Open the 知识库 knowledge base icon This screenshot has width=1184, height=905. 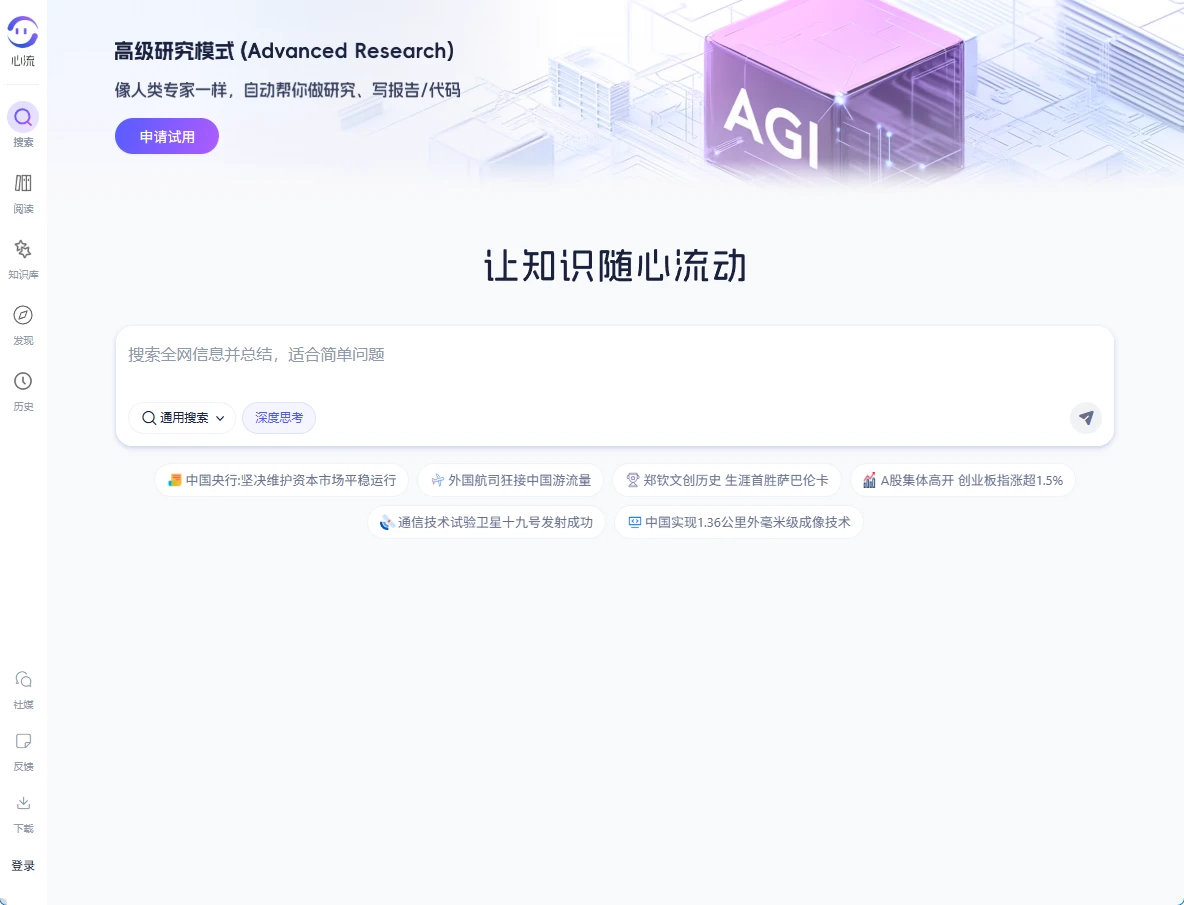[23, 249]
